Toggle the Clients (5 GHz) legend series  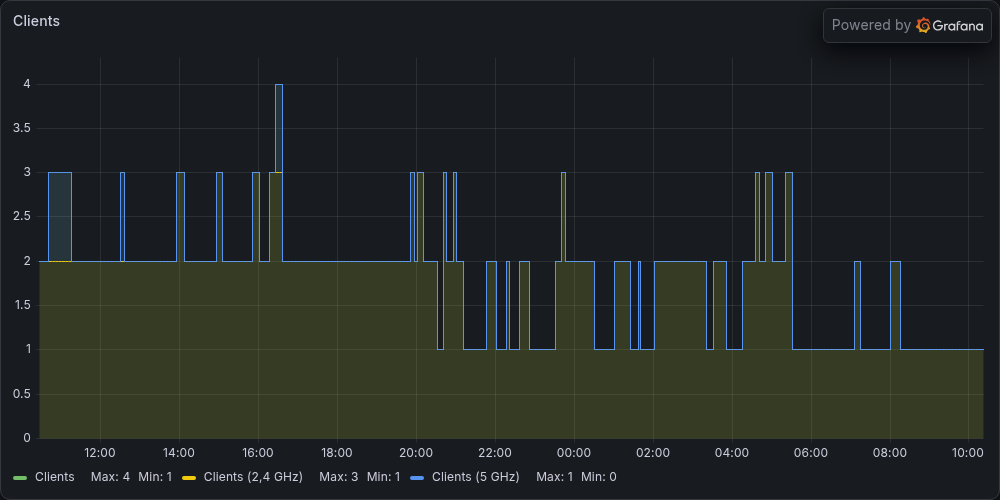click(476, 477)
